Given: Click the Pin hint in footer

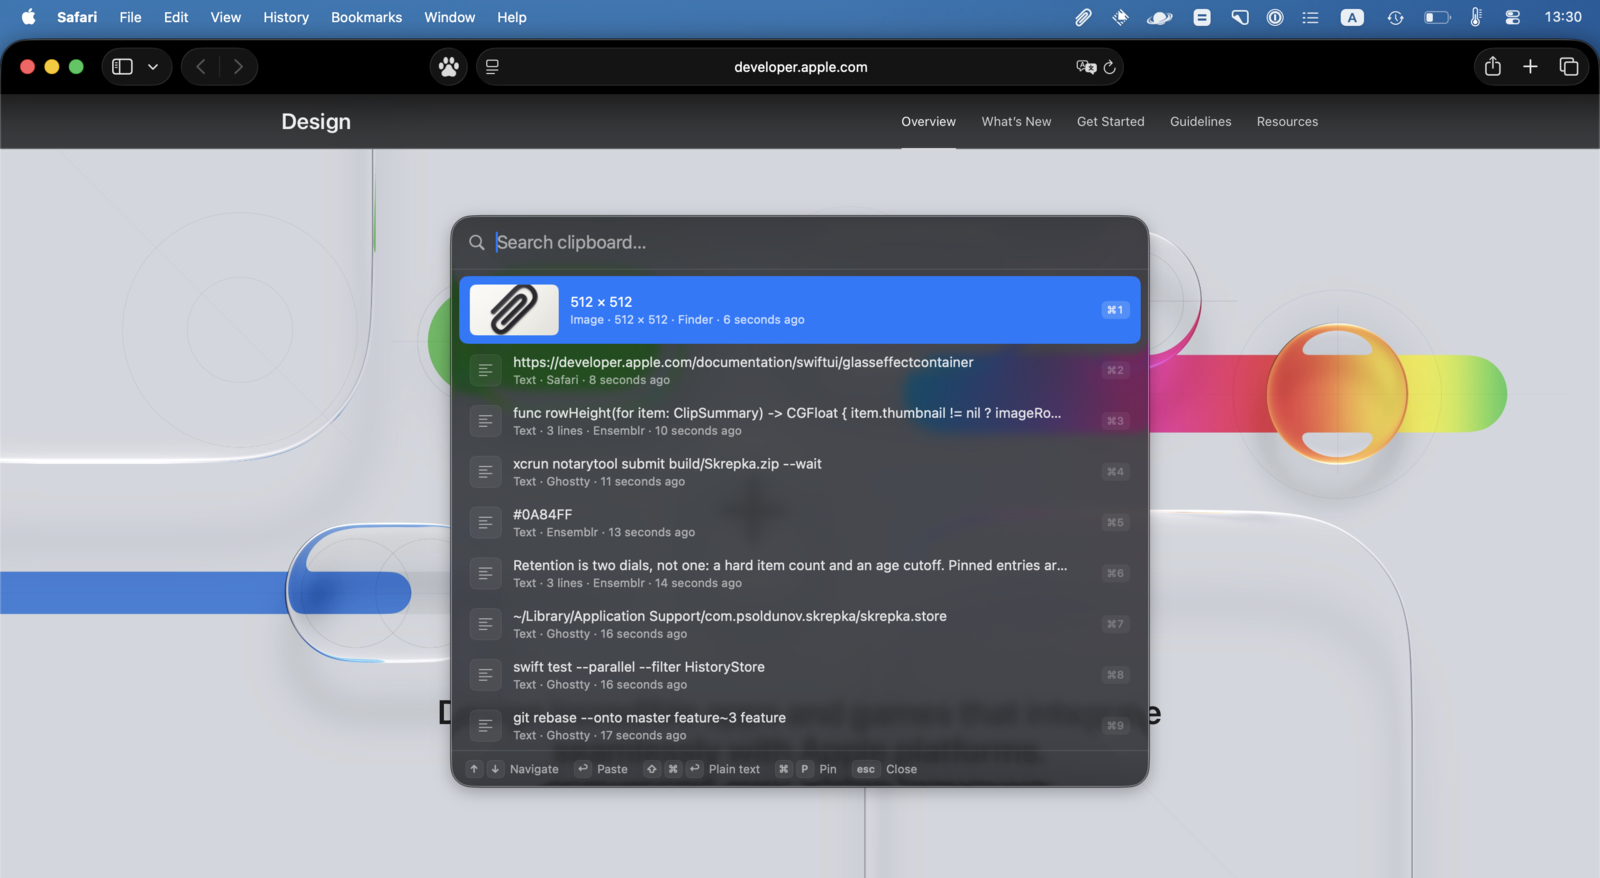Looking at the screenshot, I should point(828,769).
